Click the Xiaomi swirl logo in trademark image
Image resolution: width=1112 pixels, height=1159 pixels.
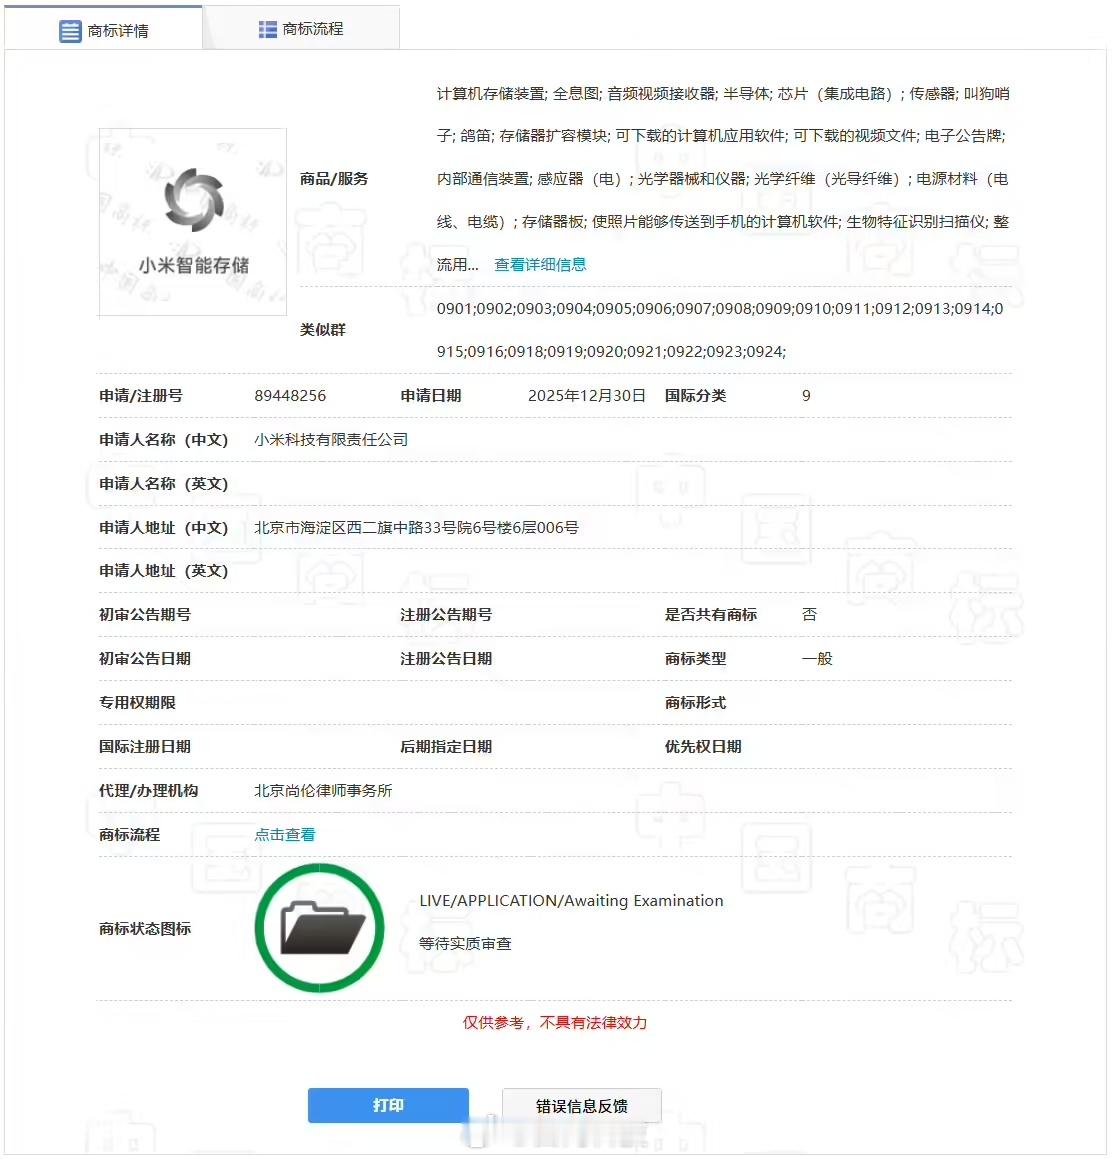[x=192, y=200]
